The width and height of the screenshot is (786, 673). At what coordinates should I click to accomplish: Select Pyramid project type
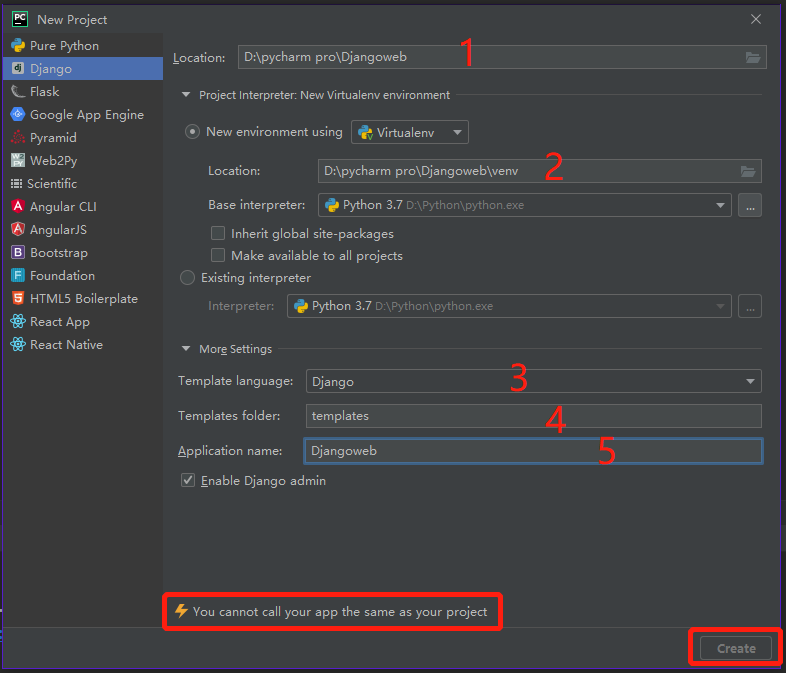[x=83, y=138]
